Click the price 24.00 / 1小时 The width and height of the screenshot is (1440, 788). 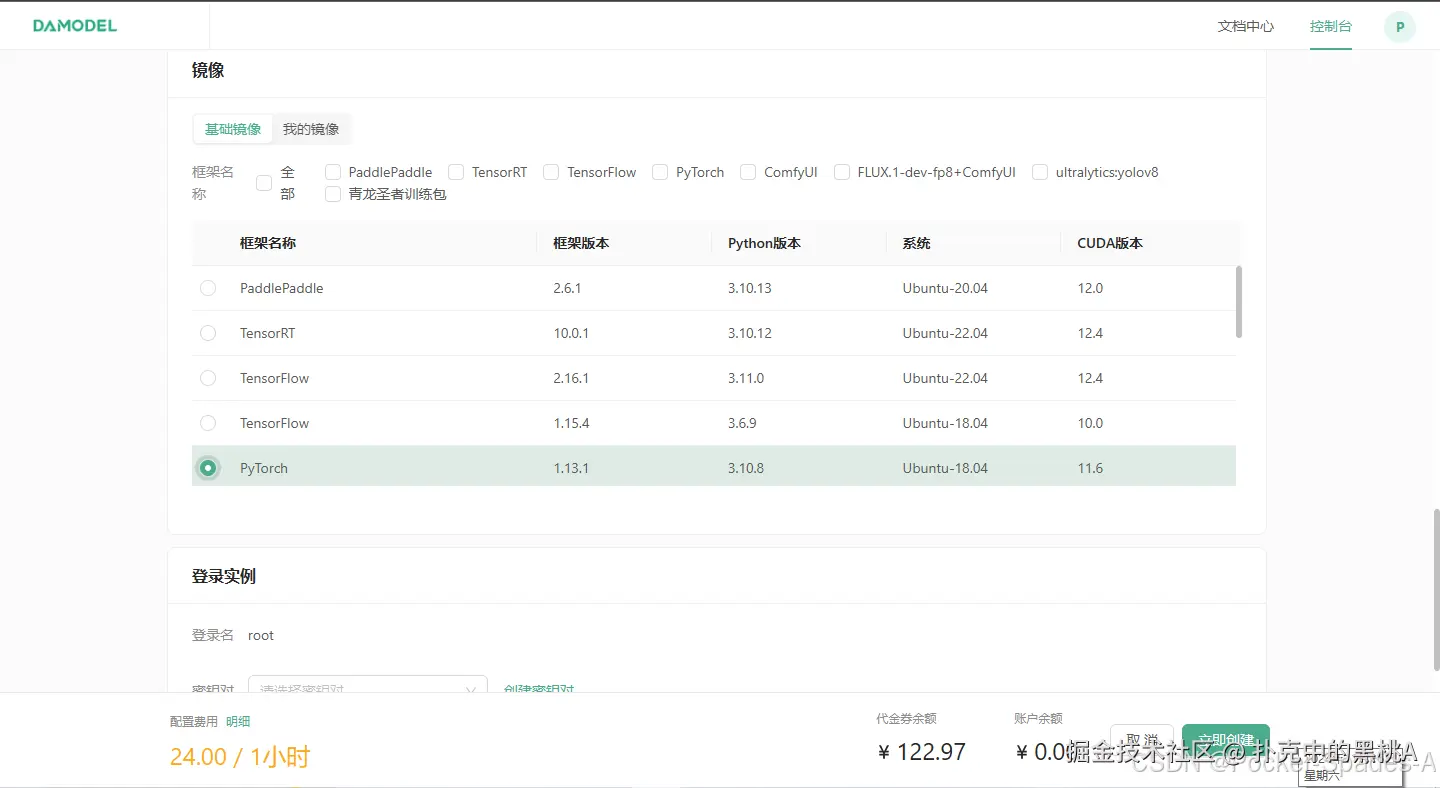[240, 757]
